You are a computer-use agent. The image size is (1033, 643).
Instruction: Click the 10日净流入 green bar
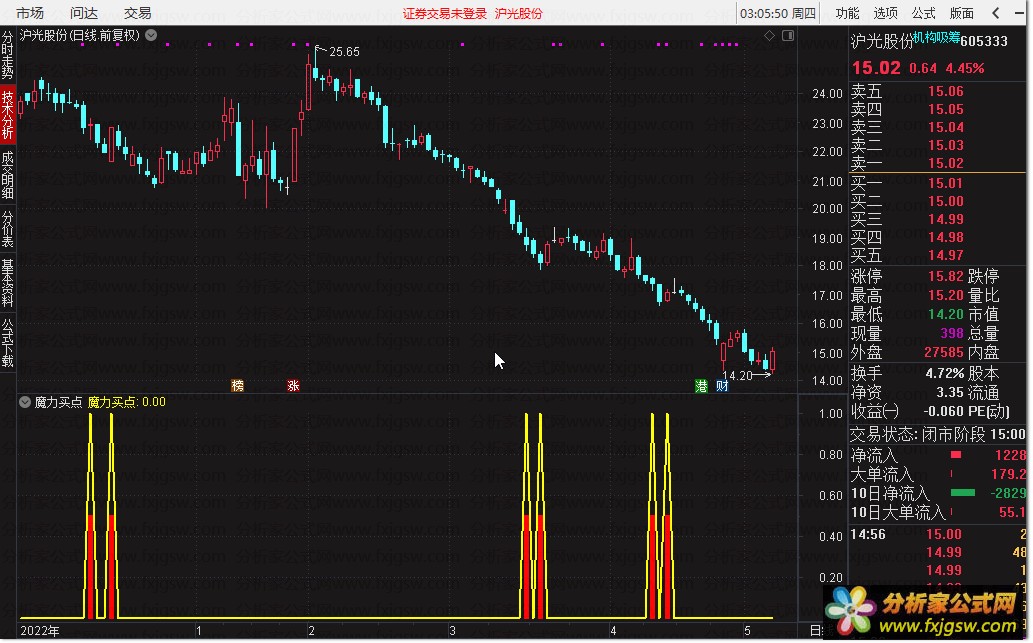tap(963, 493)
